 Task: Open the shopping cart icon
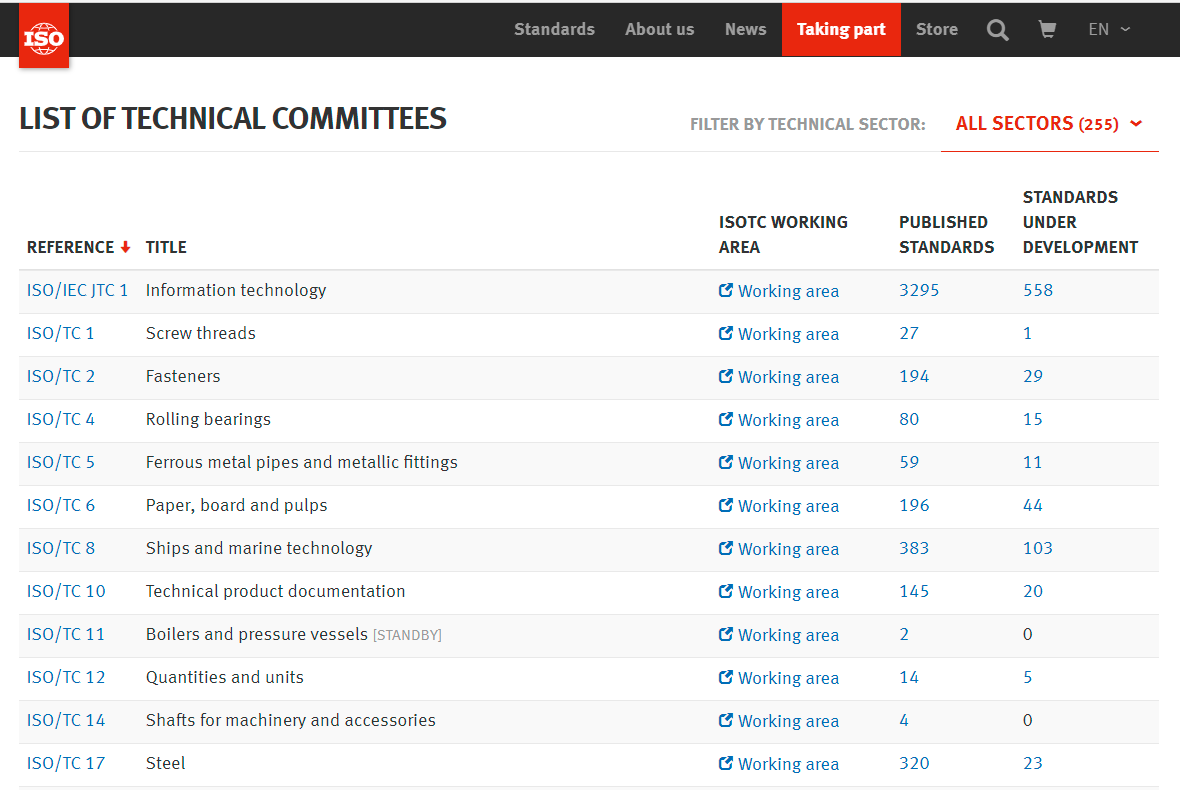pyautogui.click(x=1047, y=30)
